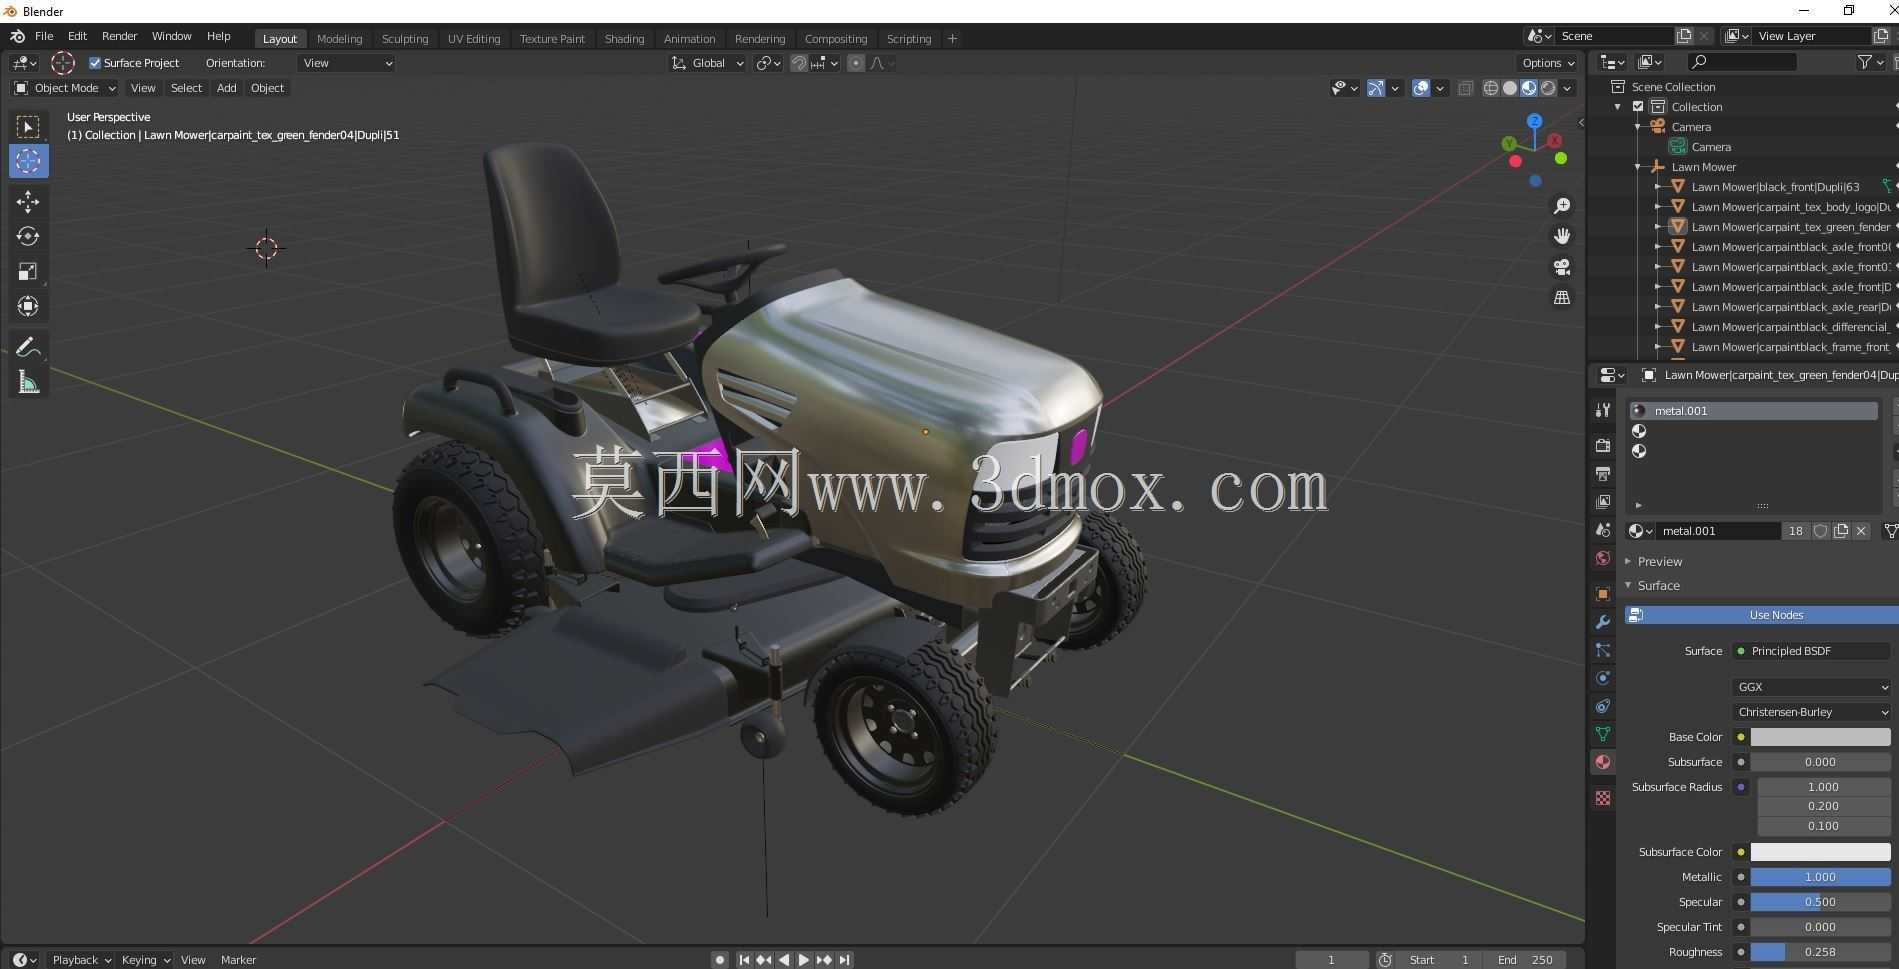Screen dimensions: 1899x969
Task: Click the Subsurface Color swatch
Action: point(1820,852)
